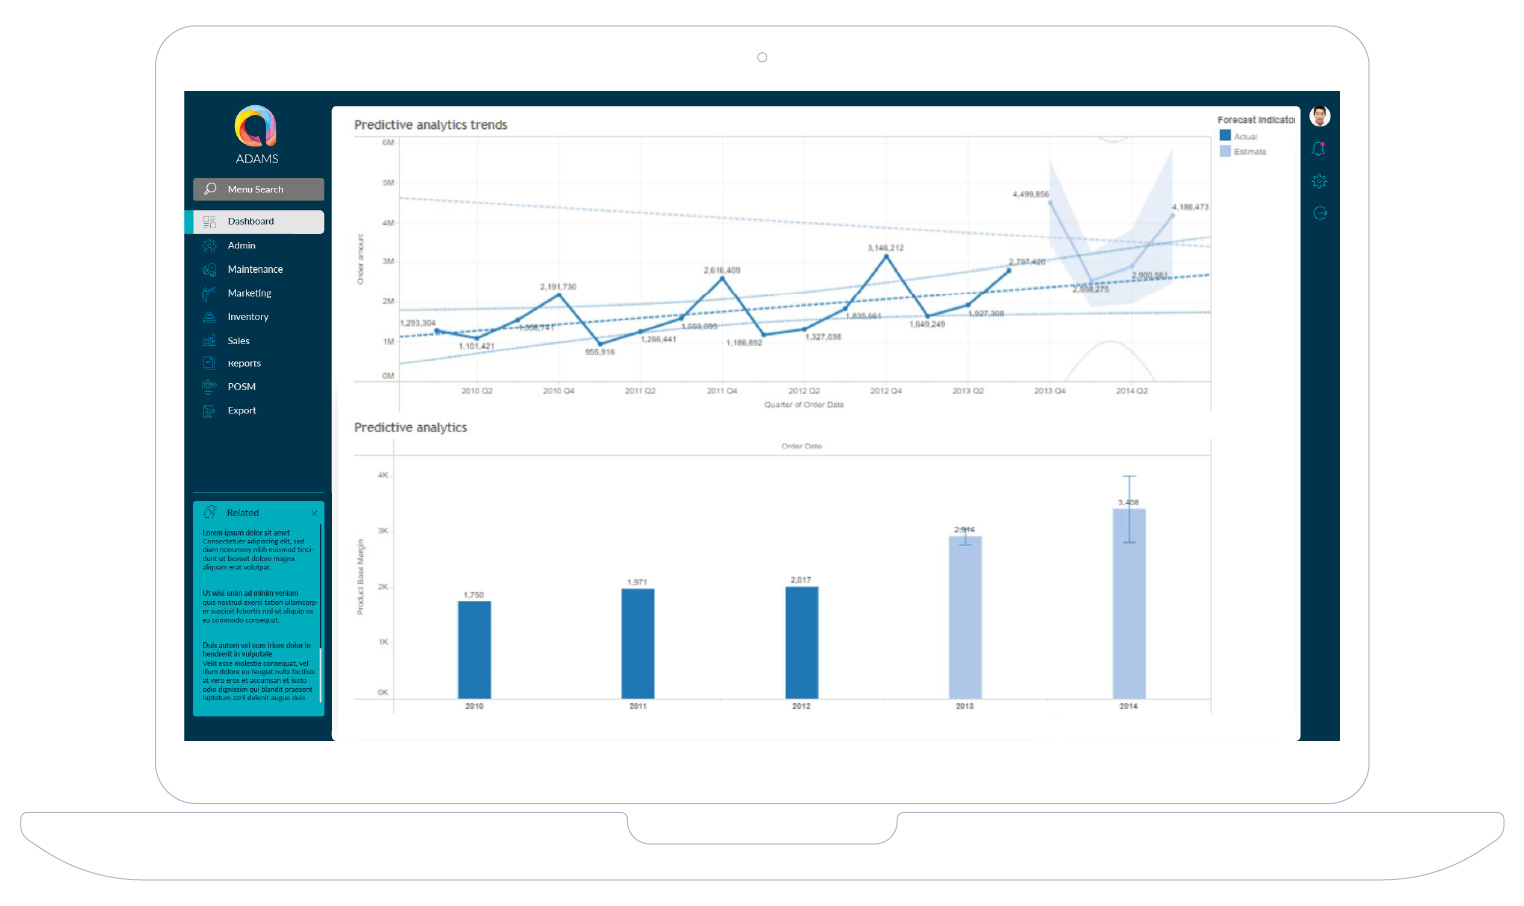Click the Admin gear icon in sidebar
Screen dimensions: 1524x906
tap(209, 246)
